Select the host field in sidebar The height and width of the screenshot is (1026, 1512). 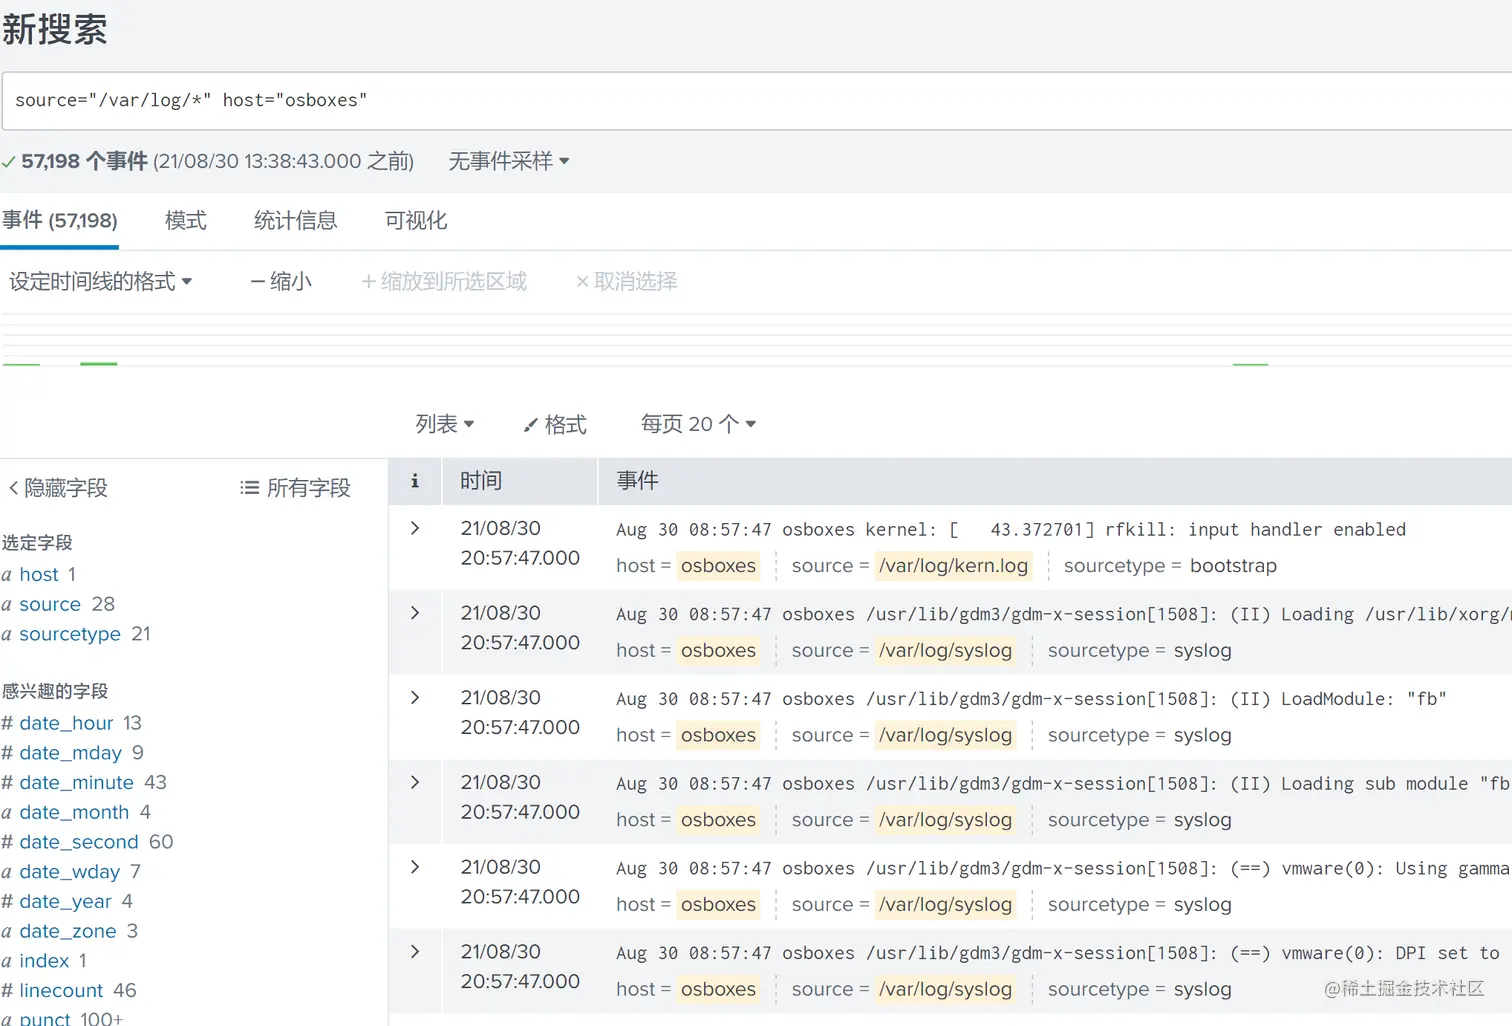click(x=39, y=574)
